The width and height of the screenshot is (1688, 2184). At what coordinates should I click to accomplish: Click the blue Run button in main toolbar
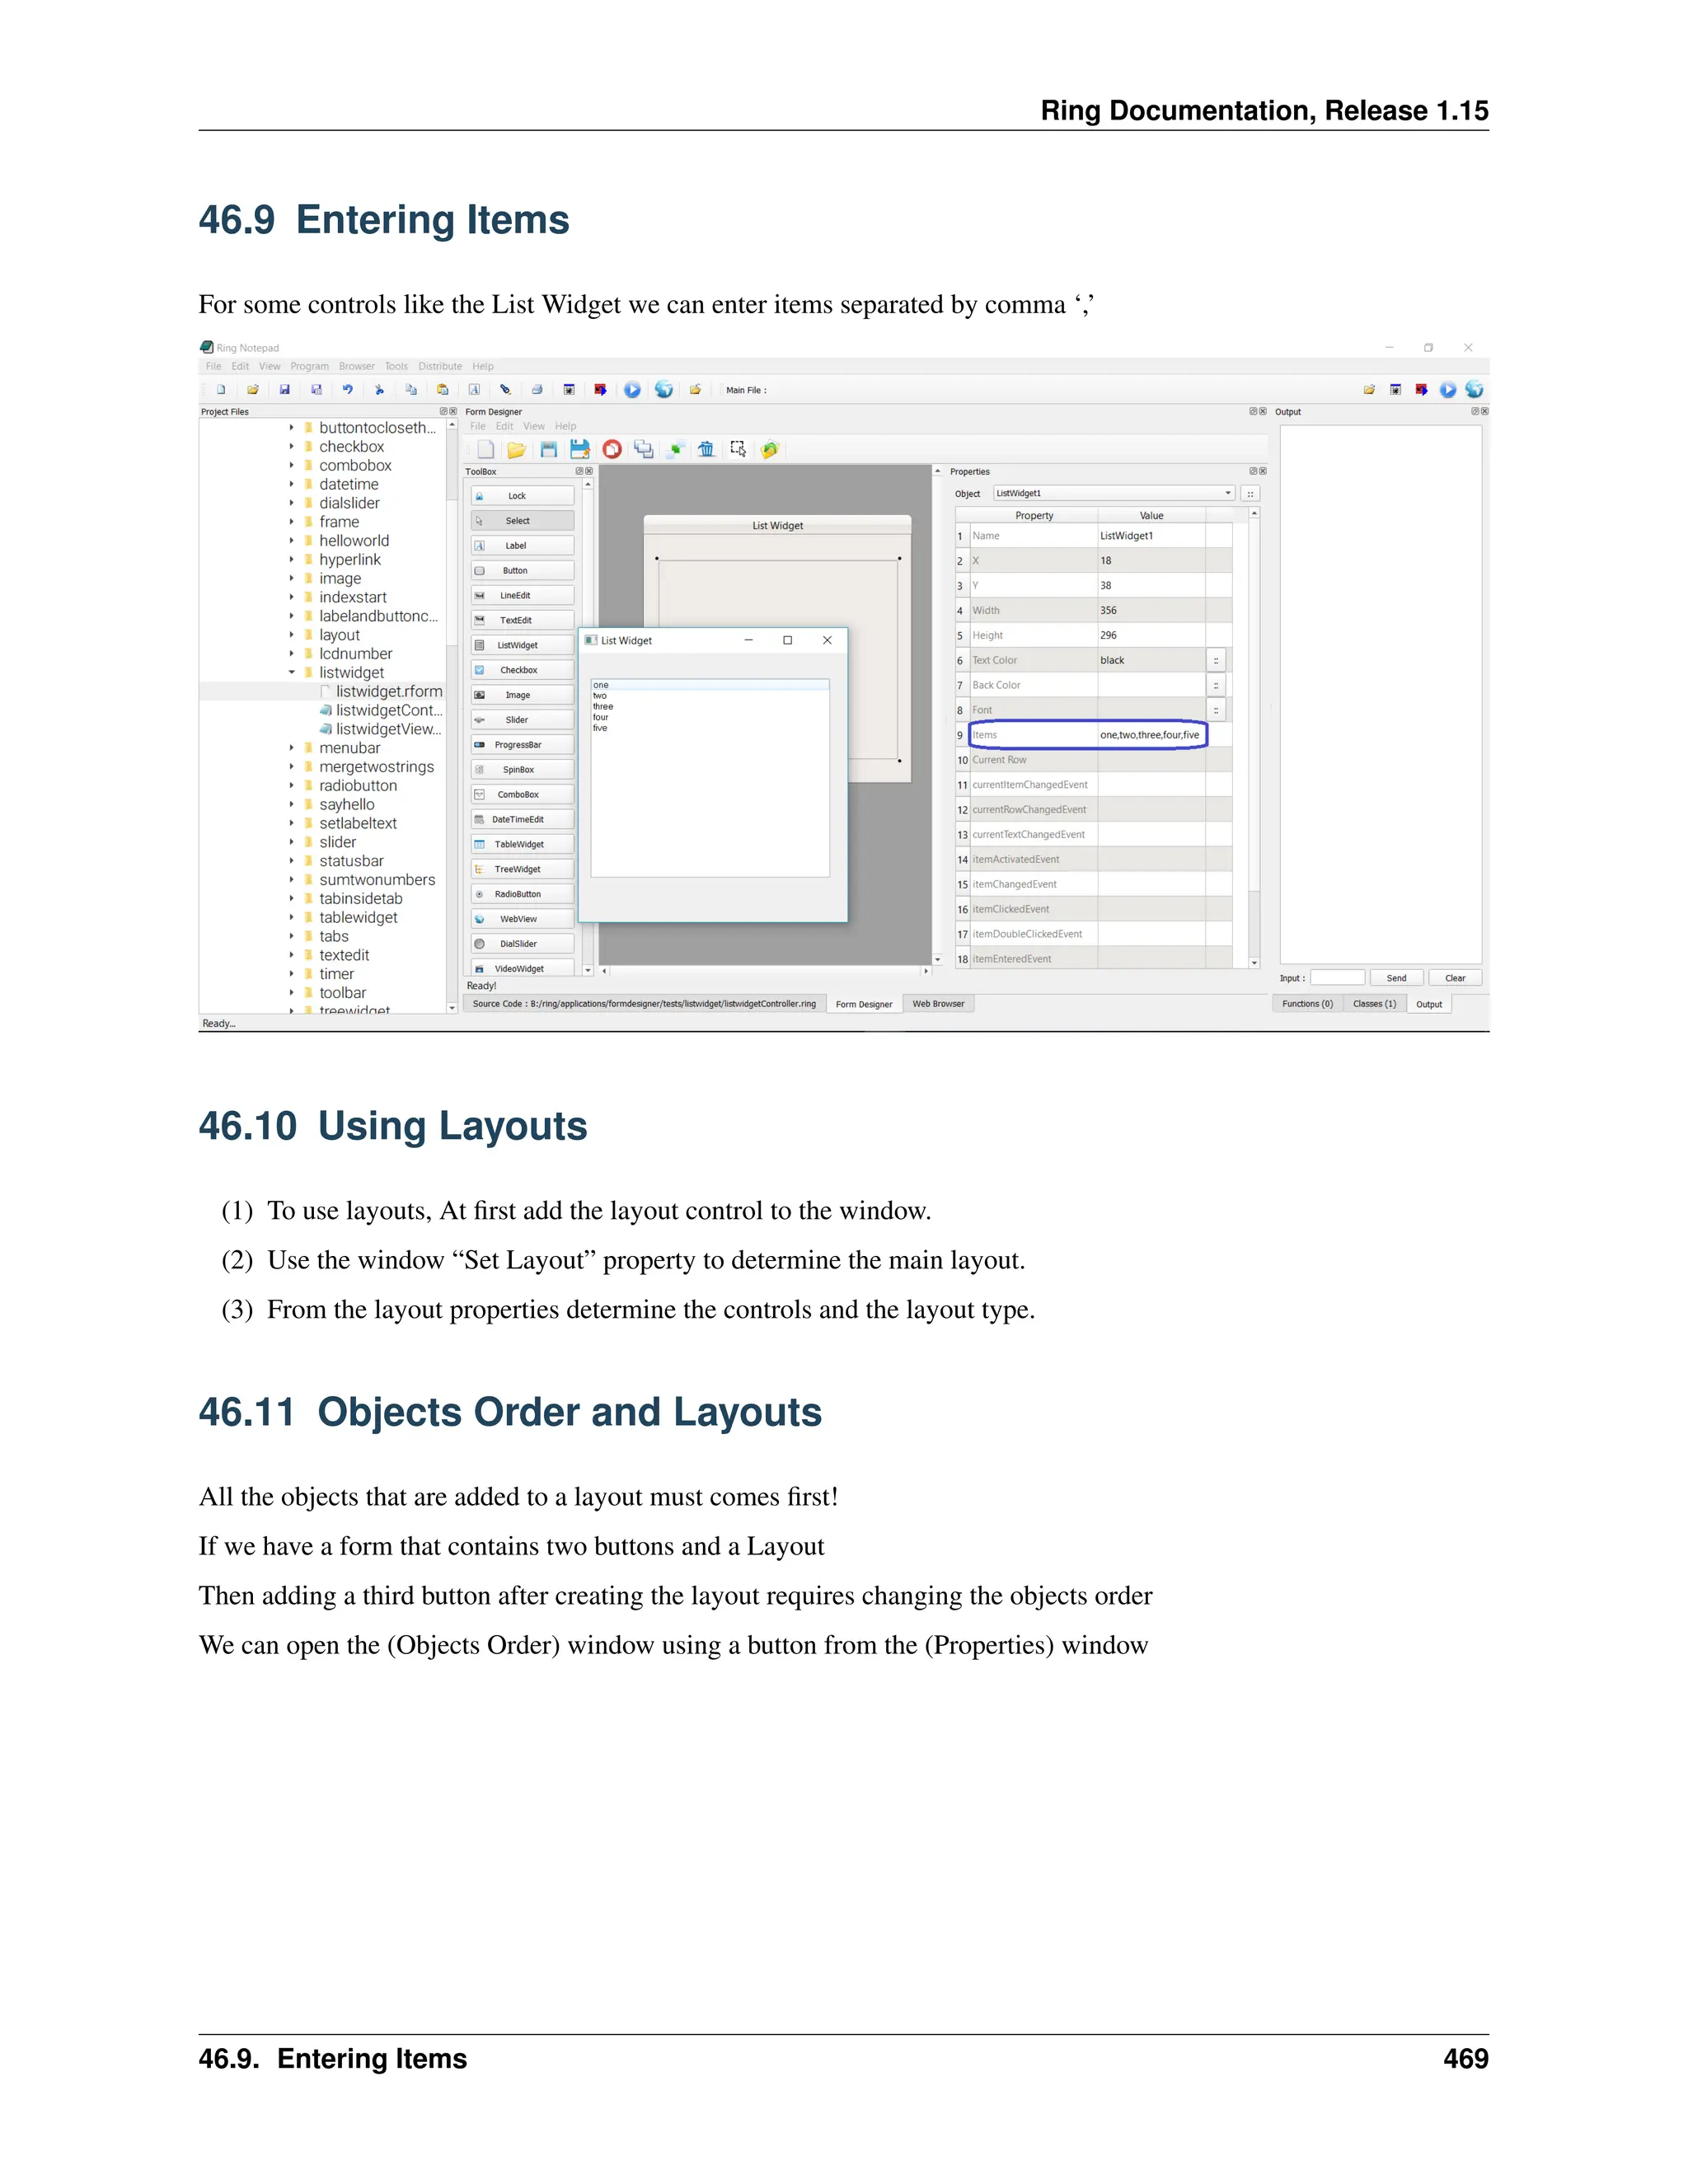pos(632,390)
